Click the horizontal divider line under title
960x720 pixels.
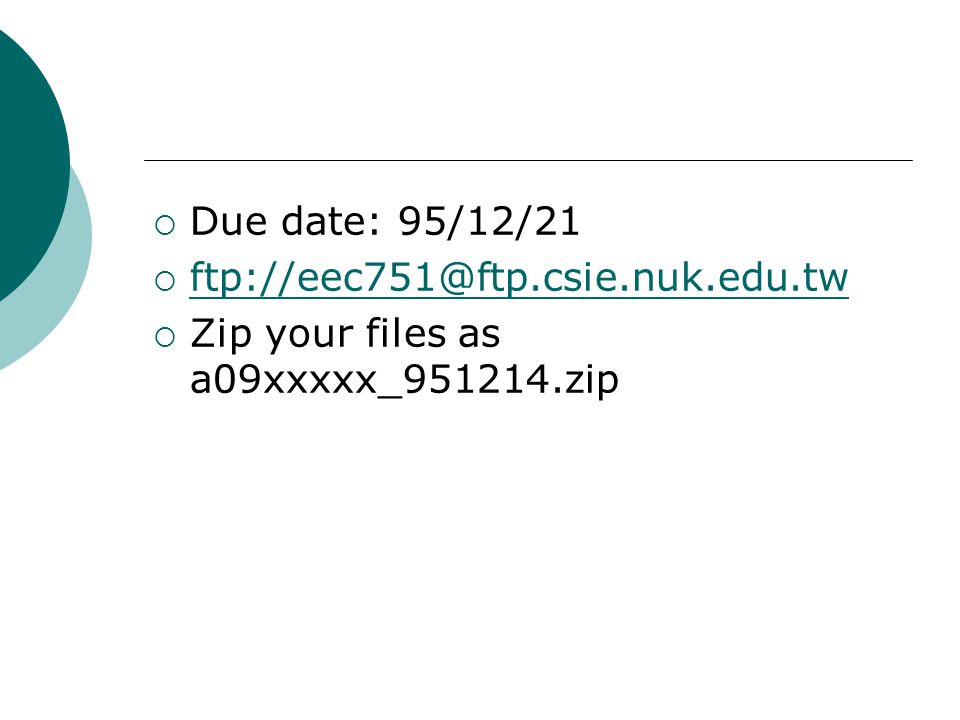tap(528, 160)
